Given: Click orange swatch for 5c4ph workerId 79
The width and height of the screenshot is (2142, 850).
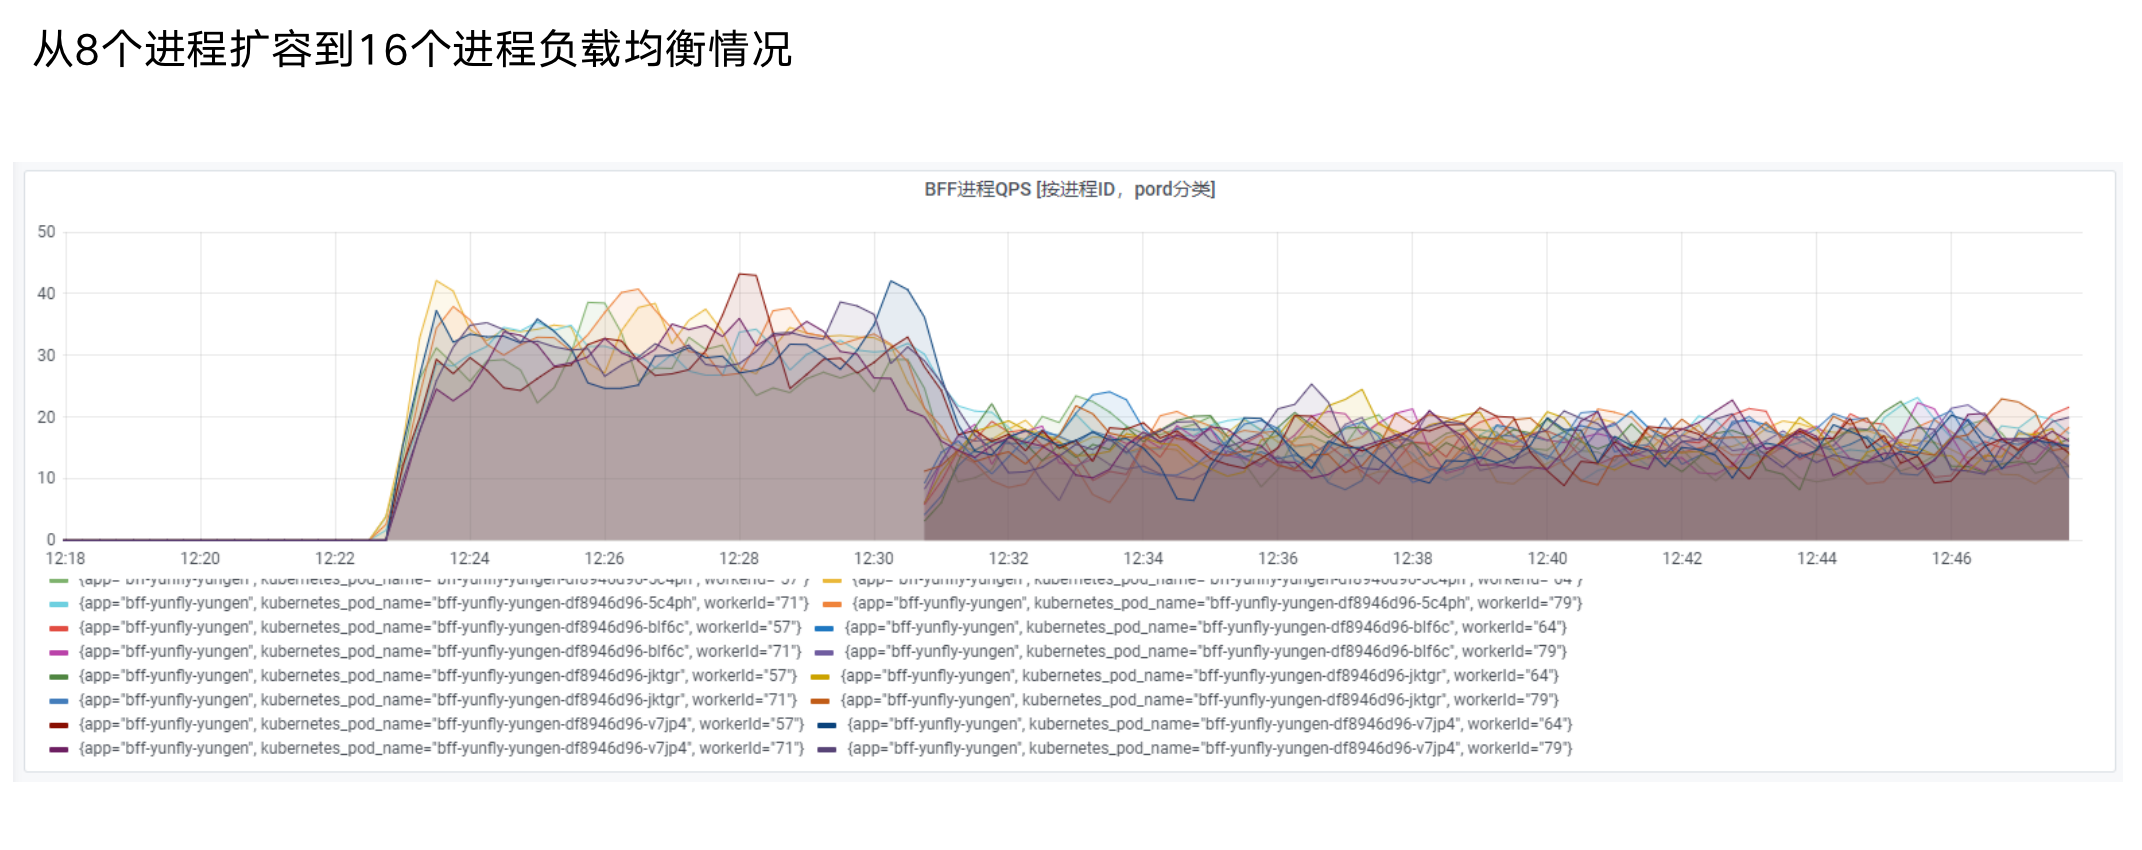Looking at the screenshot, I should point(832,604).
